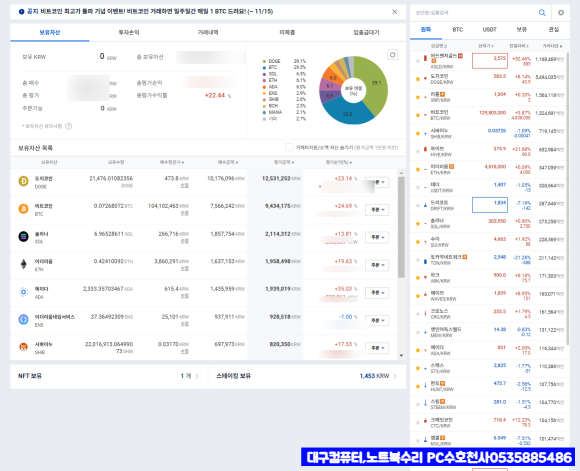The width and height of the screenshot is (580, 471).
Task: Switch to the 미체결 tab
Action: click(x=287, y=33)
